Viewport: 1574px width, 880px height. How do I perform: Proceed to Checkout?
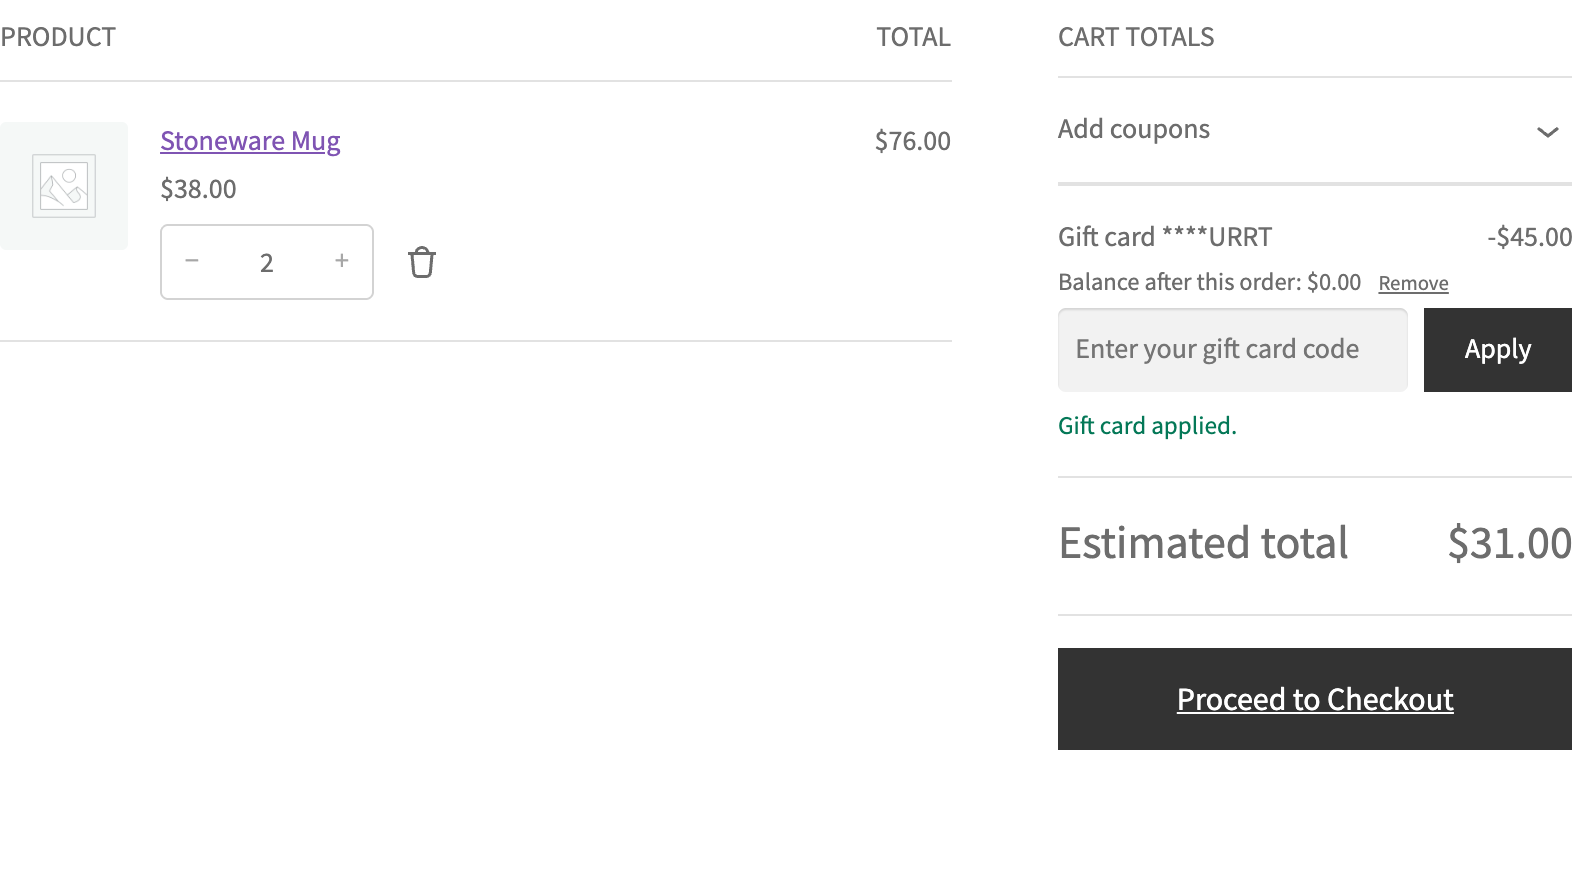tap(1315, 699)
